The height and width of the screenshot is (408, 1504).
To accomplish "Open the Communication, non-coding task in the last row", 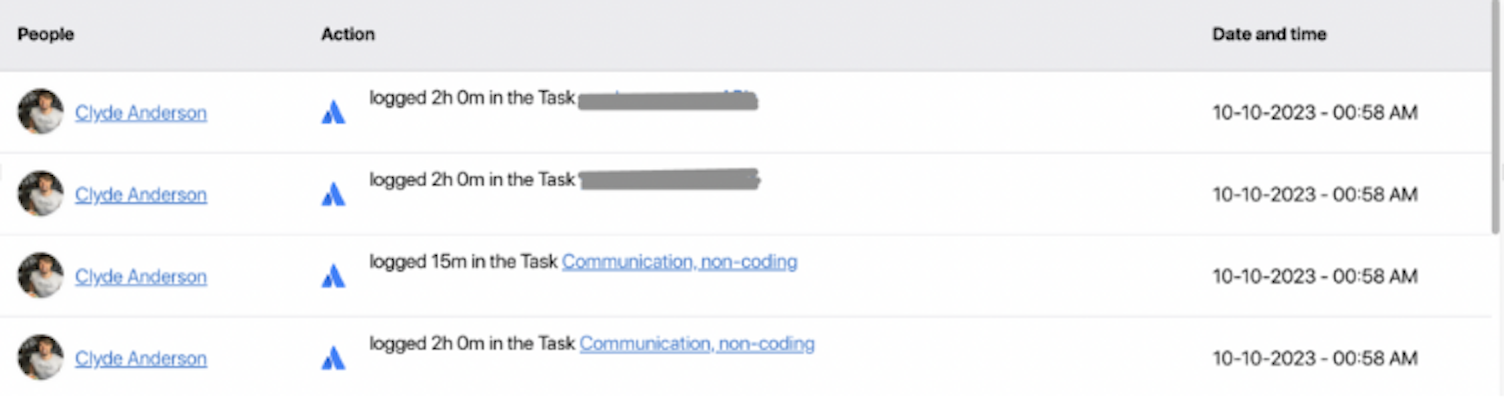I will (697, 344).
